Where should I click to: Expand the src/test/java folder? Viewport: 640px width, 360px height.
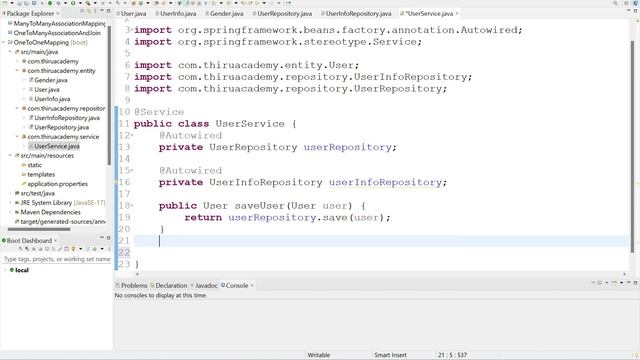pyautogui.click(x=11, y=193)
